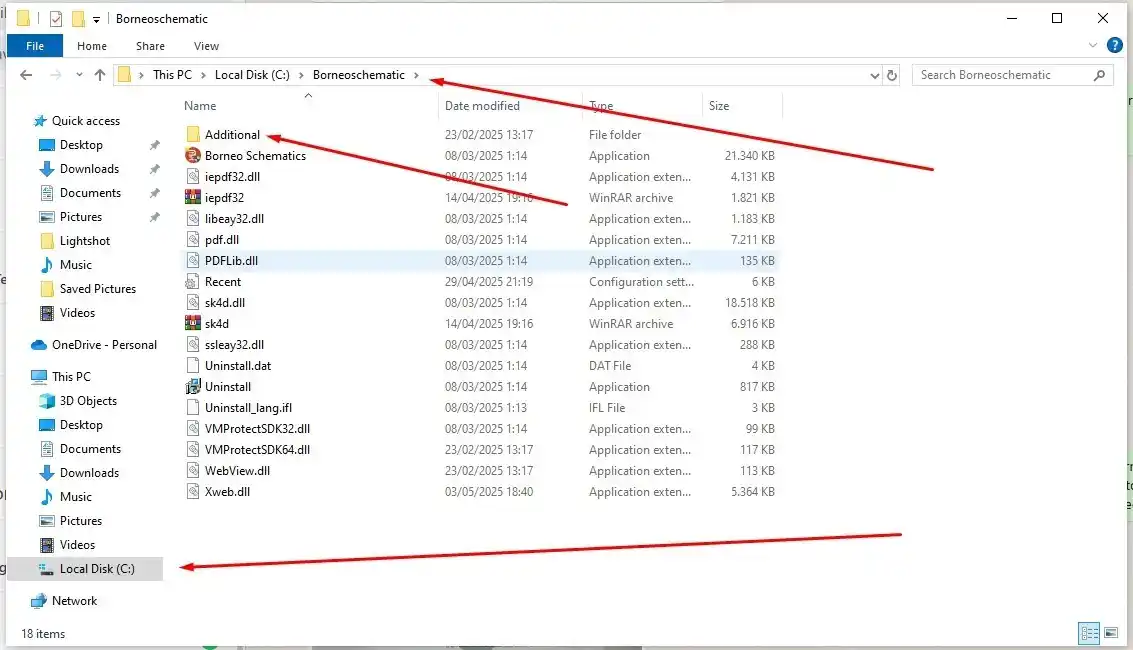Open the Additional folder icon
The height and width of the screenshot is (650, 1133).
[193, 134]
